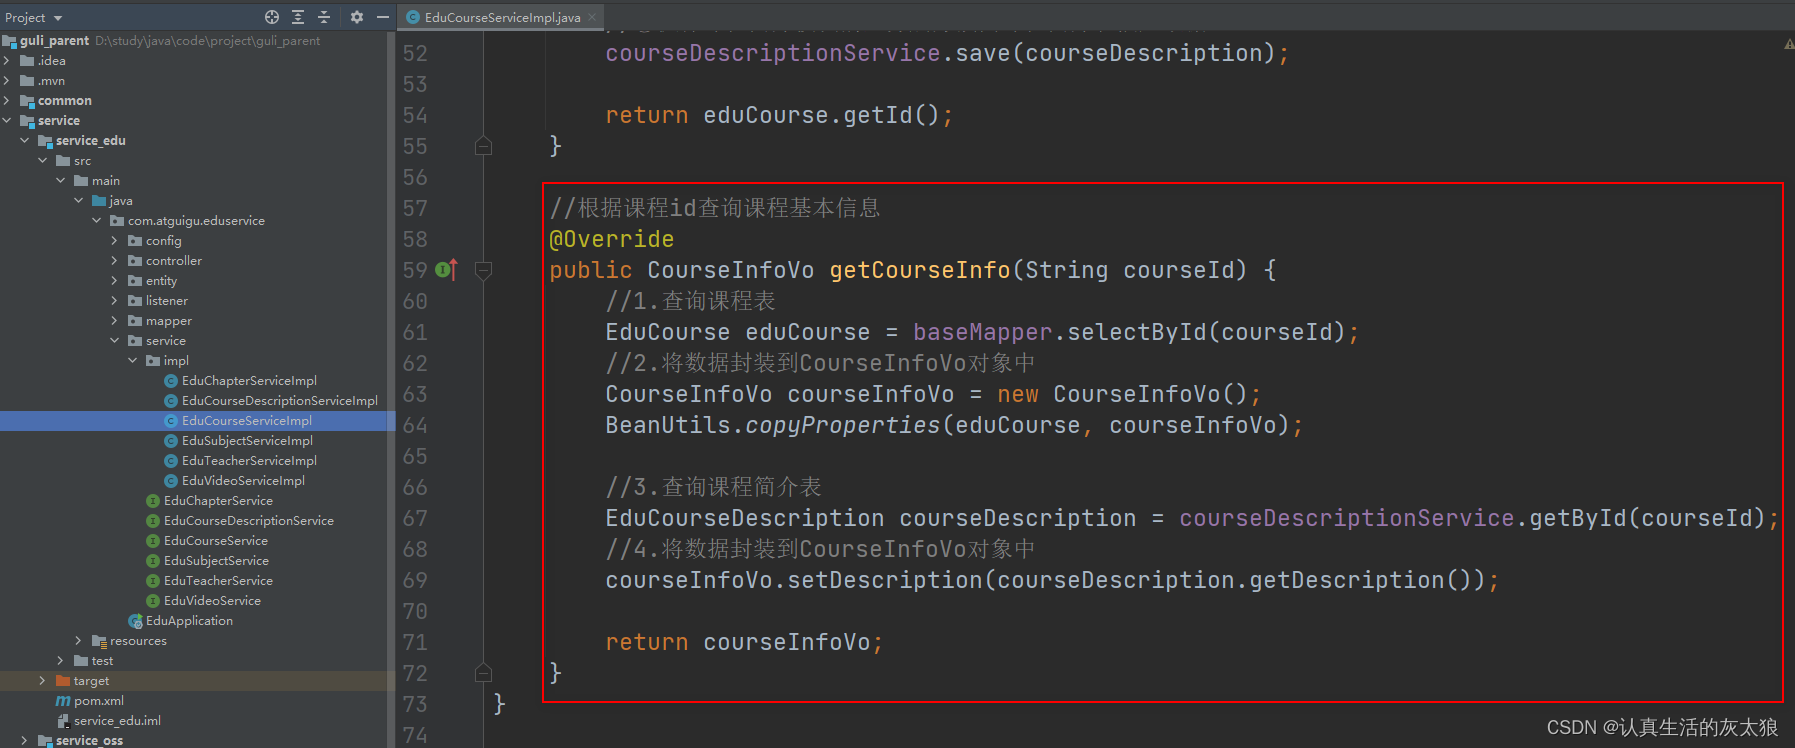This screenshot has width=1795, height=748.
Task: Select EduChapterServiceImpl class file
Action: [x=249, y=381]
